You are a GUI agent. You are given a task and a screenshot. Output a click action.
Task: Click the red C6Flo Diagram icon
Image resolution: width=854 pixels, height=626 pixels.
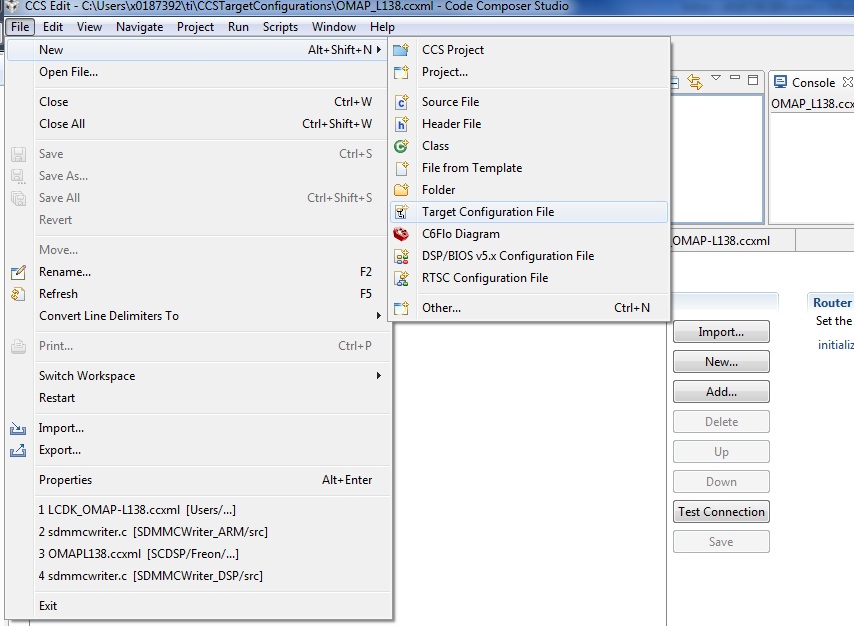pyautogui.click(x=401, y=234)
